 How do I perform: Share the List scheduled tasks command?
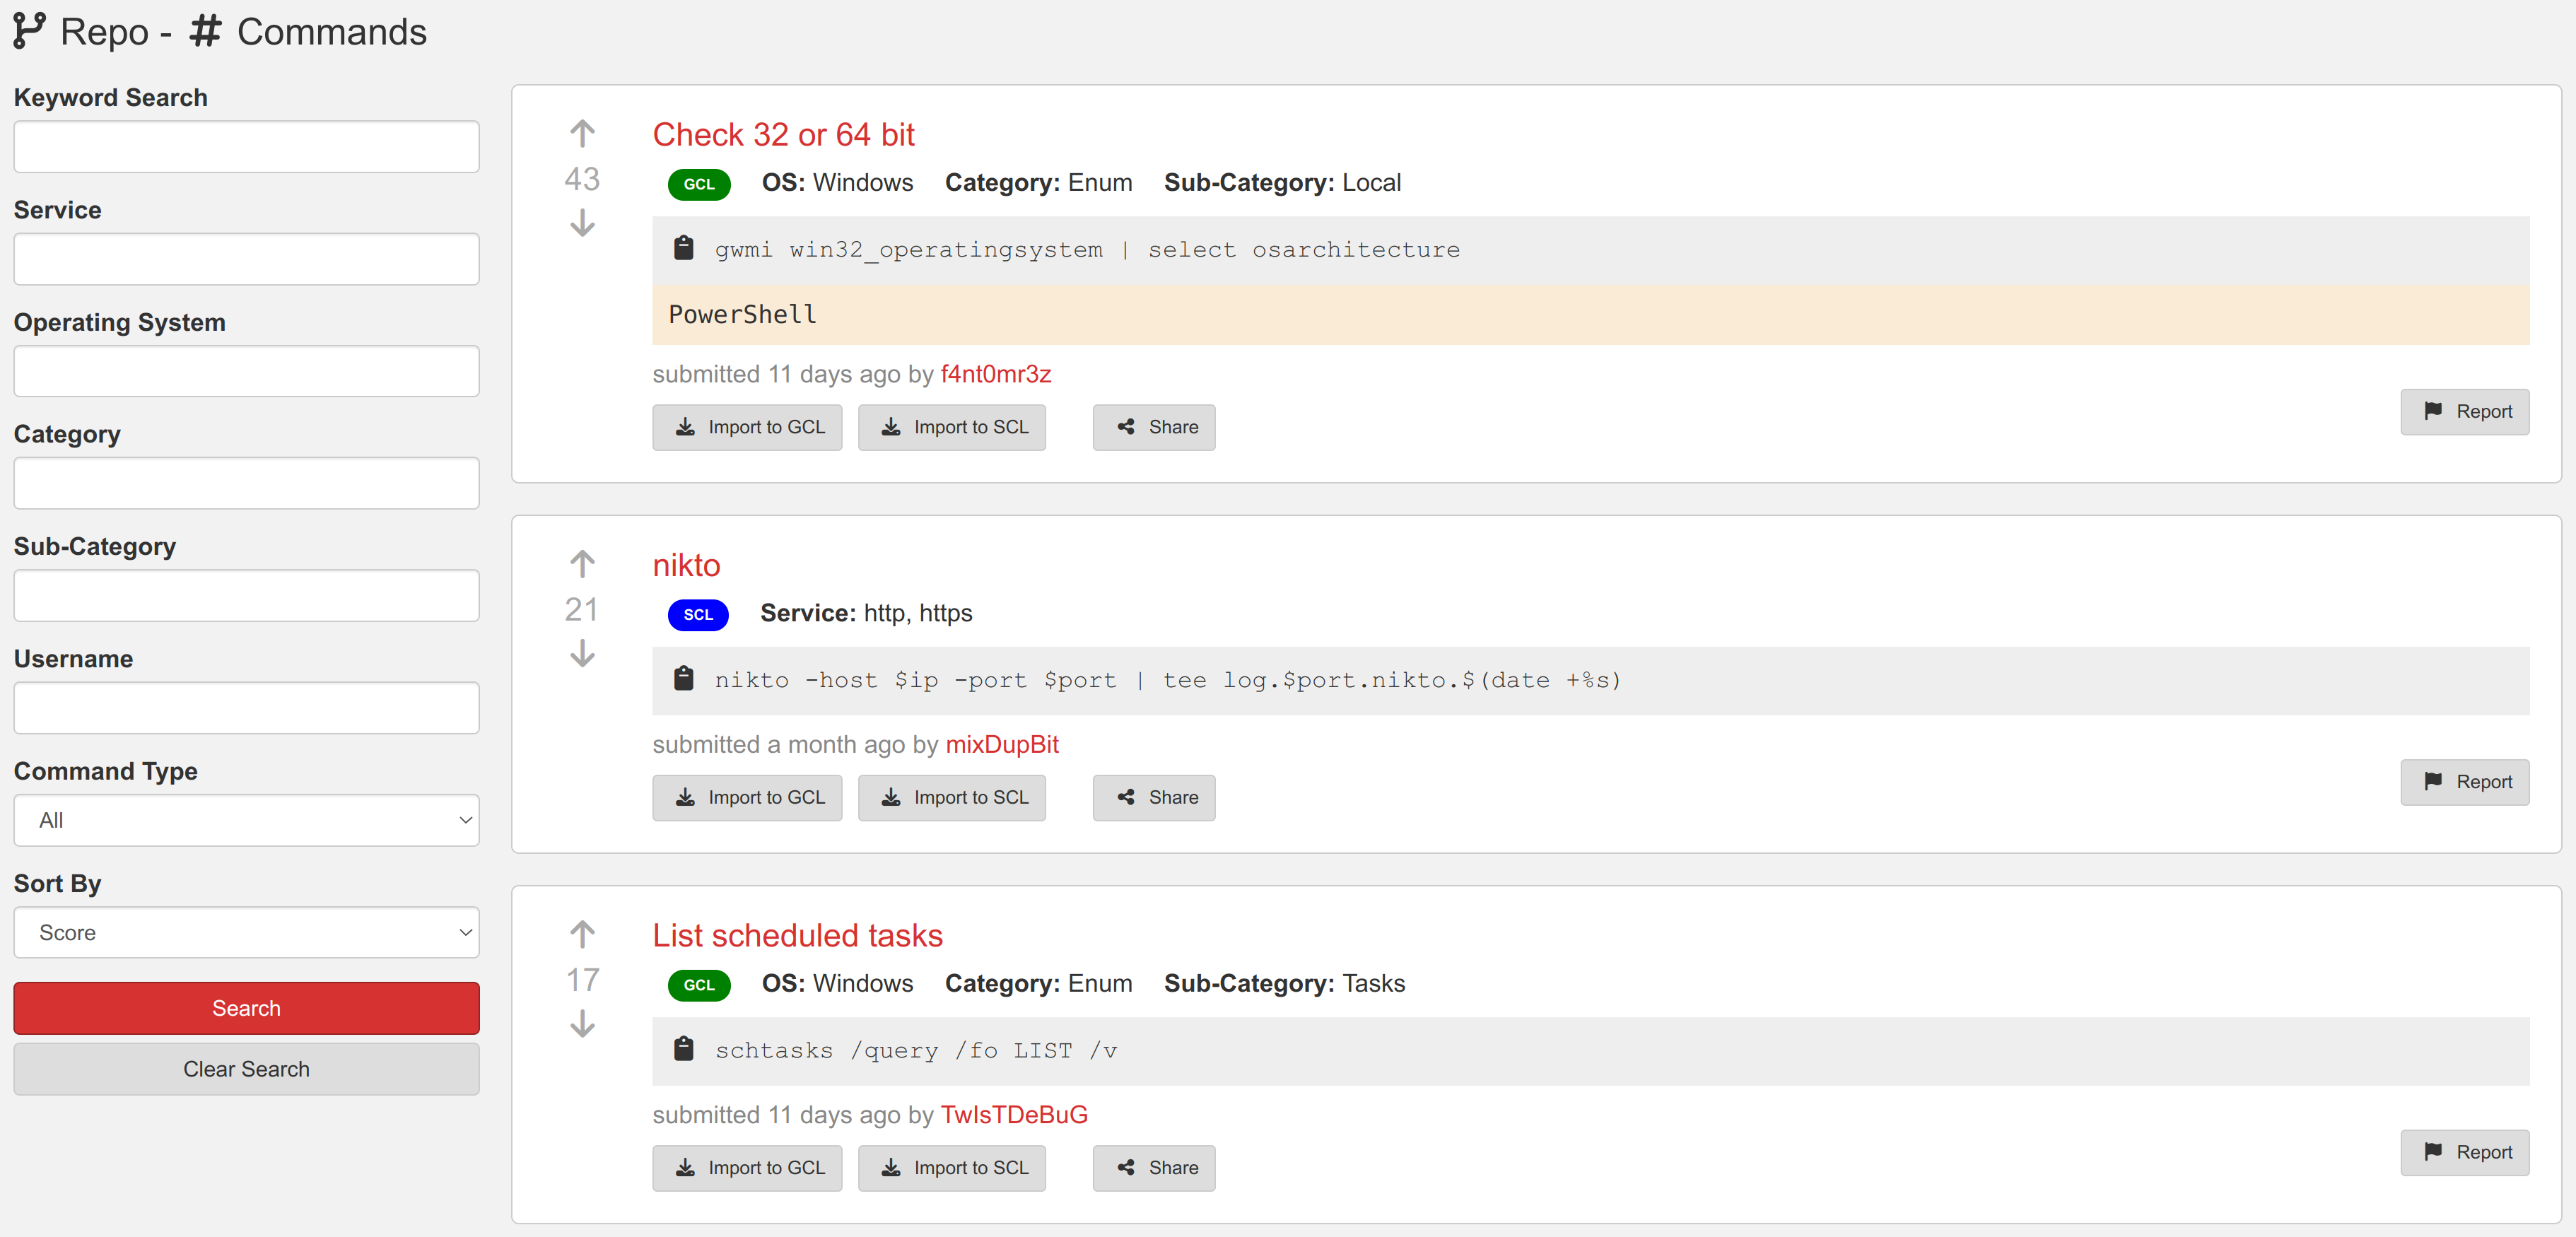point(1154,1168)
